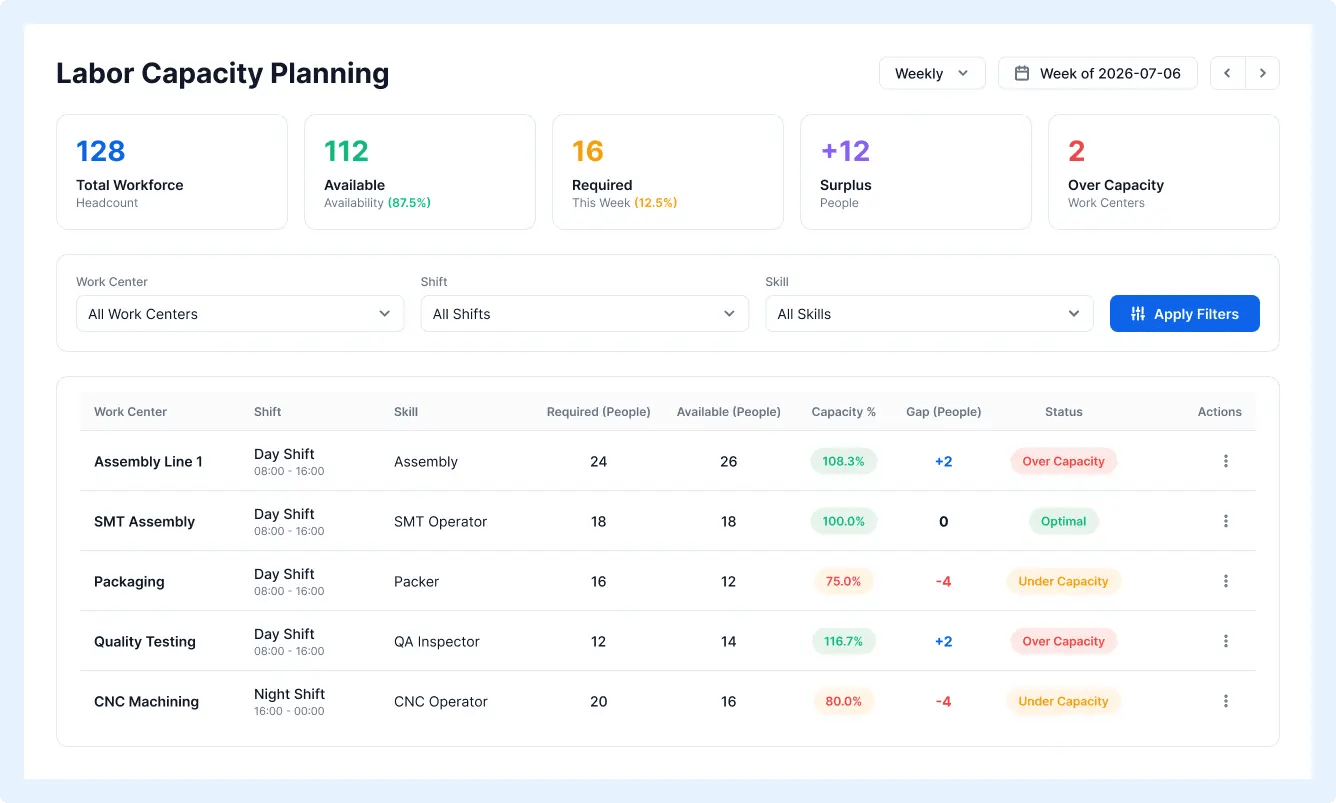Image resolution: width=1336 pixels, height=803 pixels.
Task: Open actions menu for SMT Assembly row
Action: (1225, 521)
